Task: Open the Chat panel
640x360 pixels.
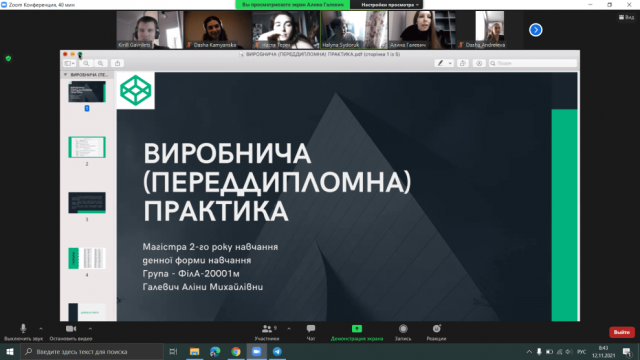Action: click(x=311, y=332)
